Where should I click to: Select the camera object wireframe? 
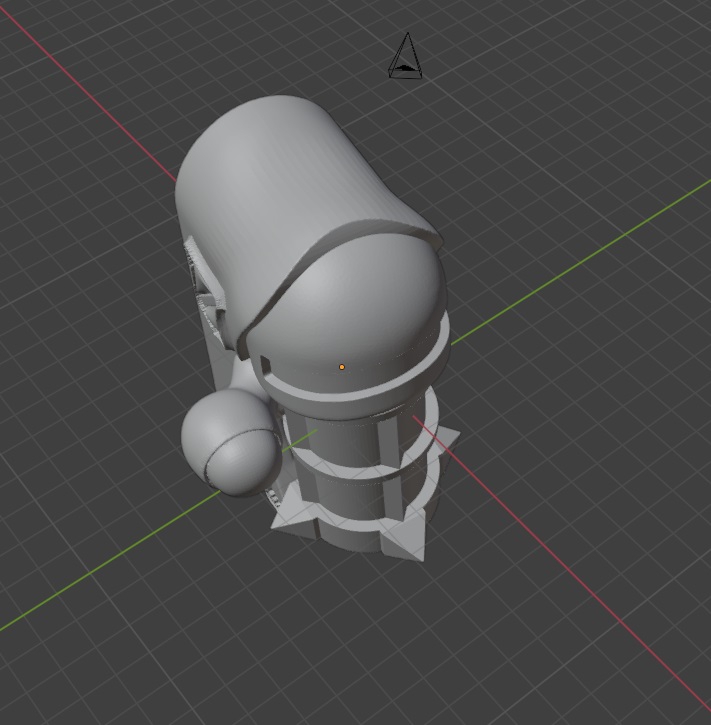(x=405, y=56)
